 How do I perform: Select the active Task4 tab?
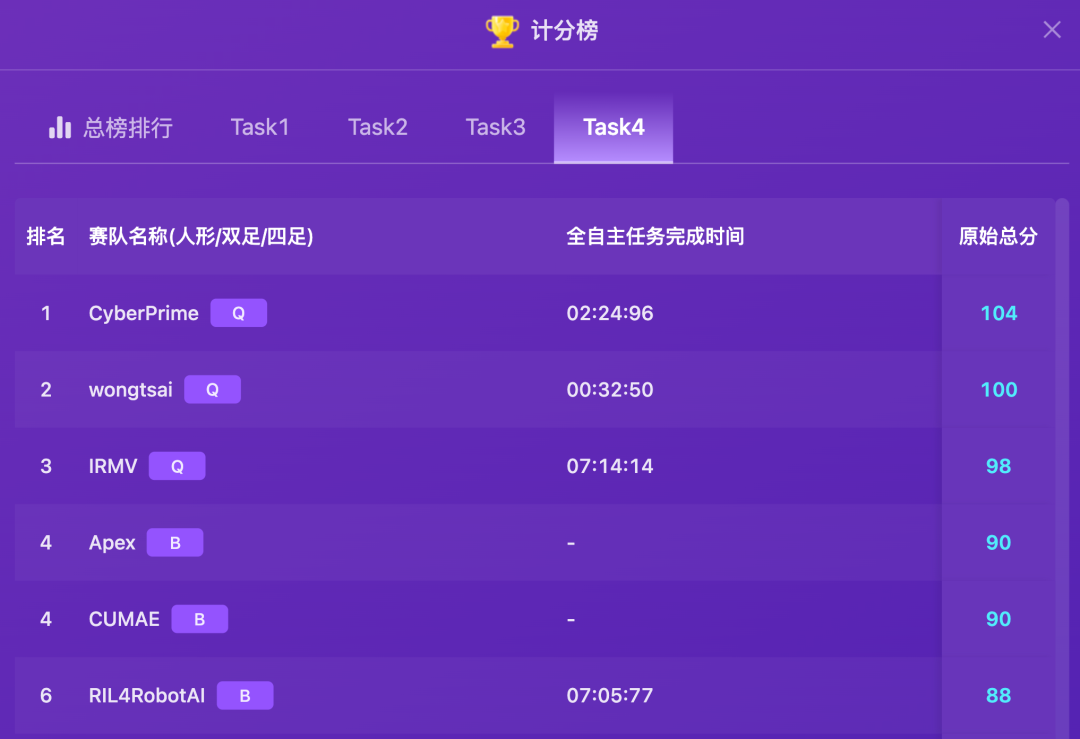click(x=613, y=127)
